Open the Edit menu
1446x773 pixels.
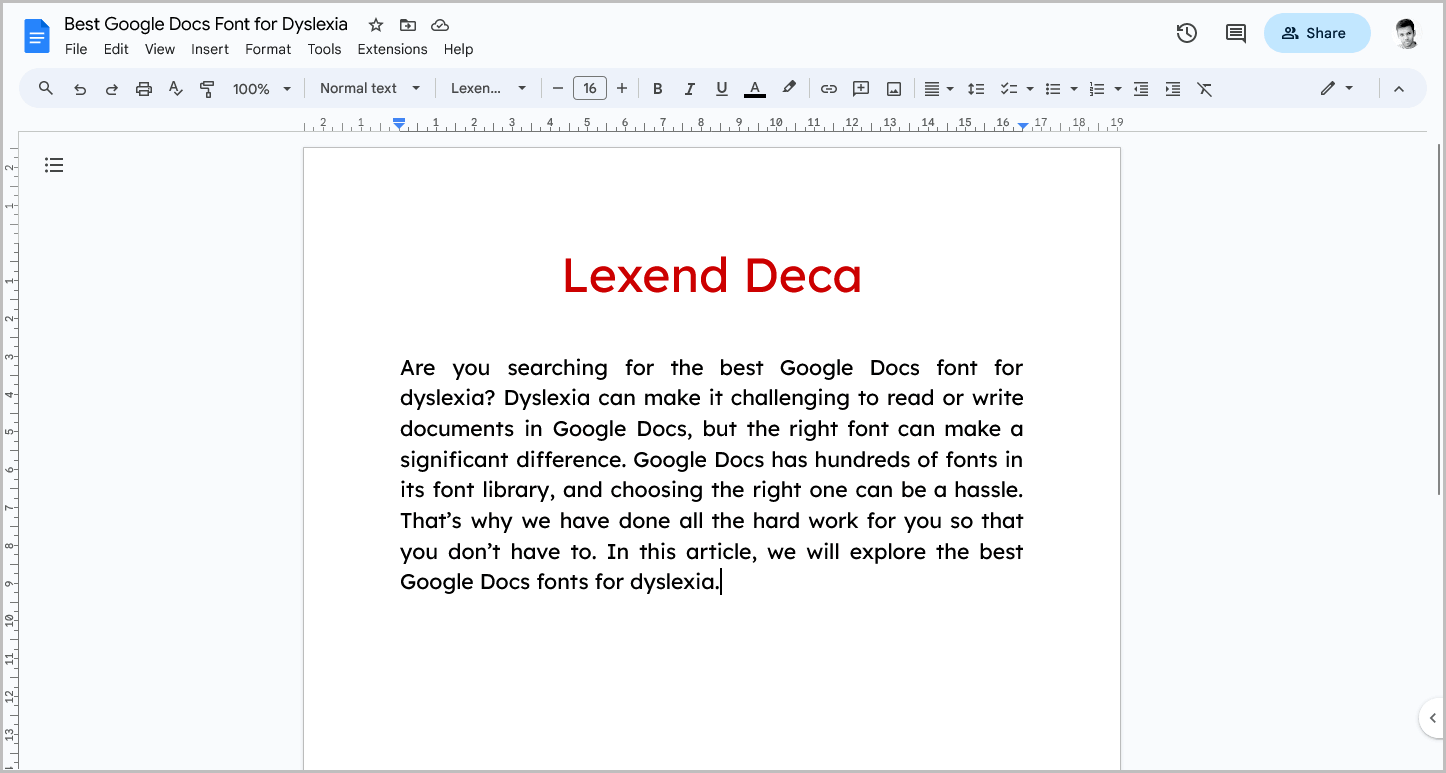(x=116, y=49)
